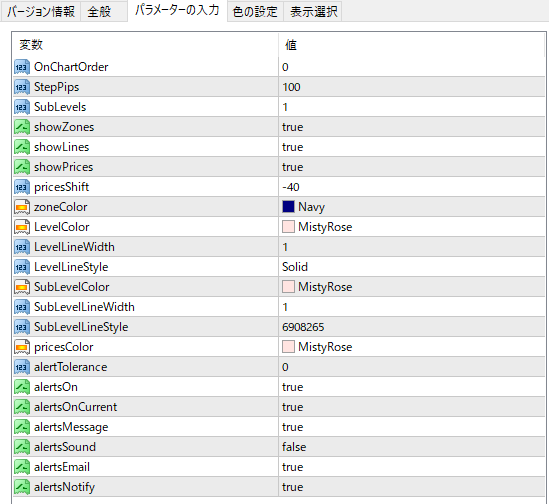The height and width of the screenshot is (504, 549).
Task: Click the boolean icon beside alertsMessage
Action: pos(22,427)
